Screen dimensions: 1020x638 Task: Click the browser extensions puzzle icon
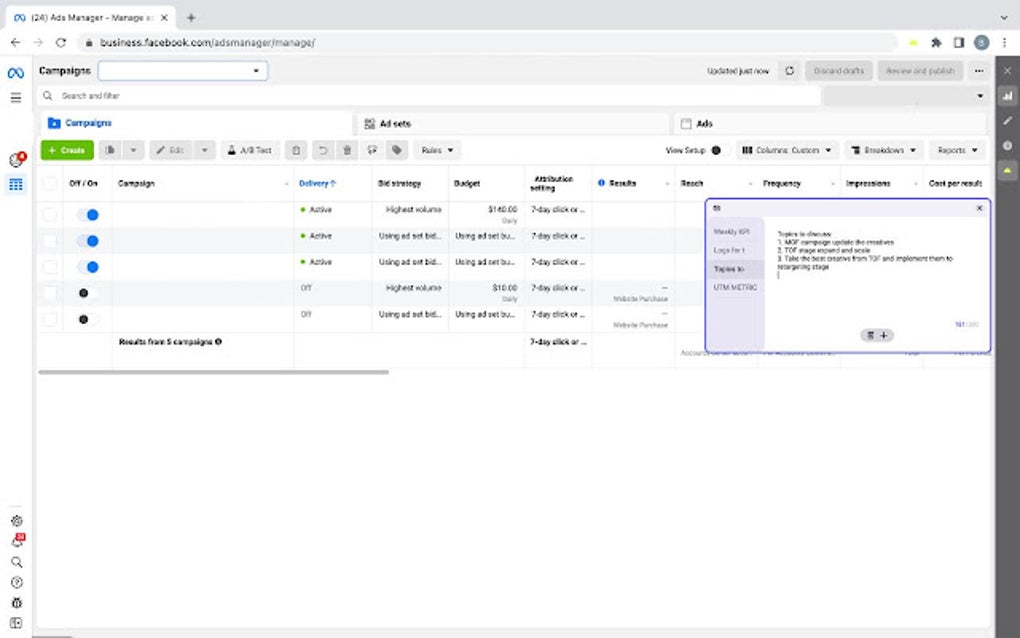click(936, 43)
